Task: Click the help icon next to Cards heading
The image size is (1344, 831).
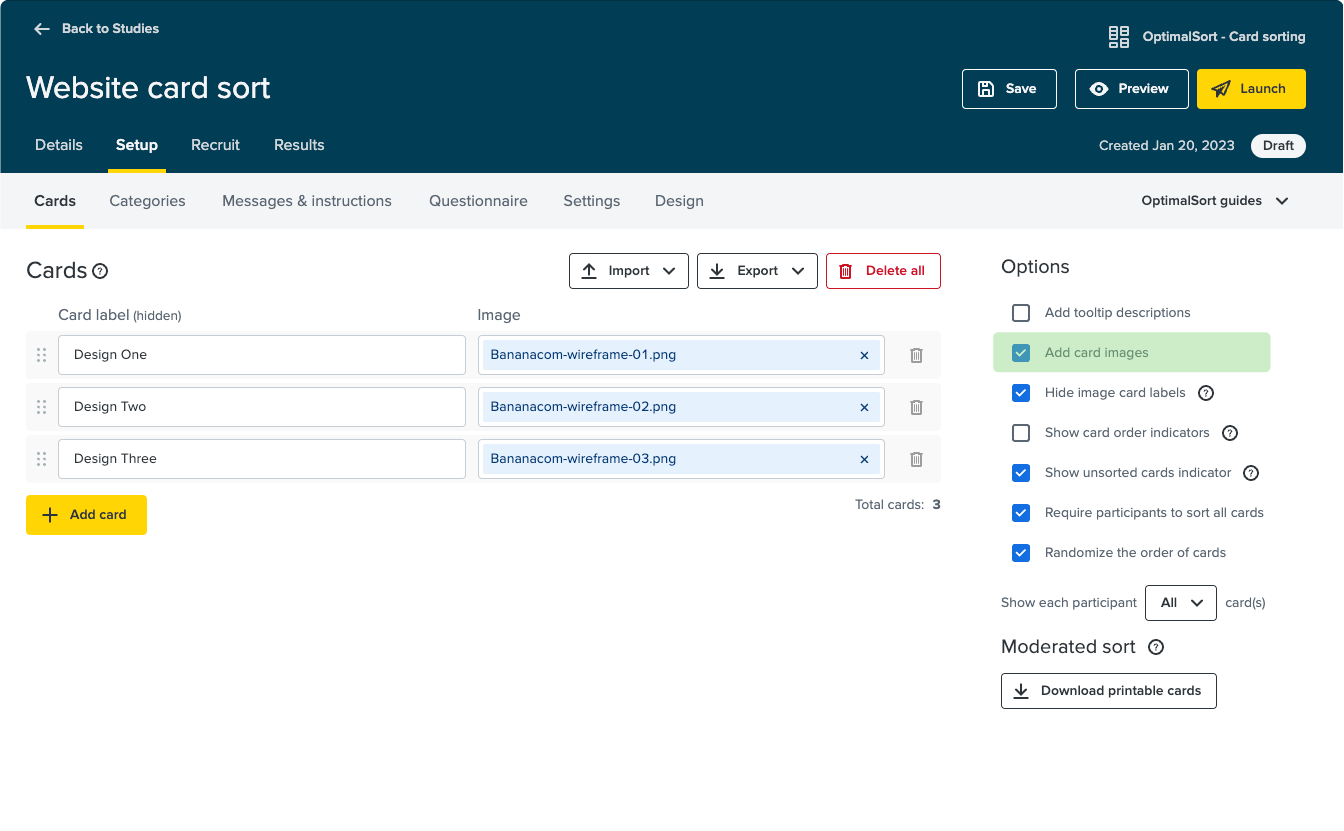Action: 100,271
